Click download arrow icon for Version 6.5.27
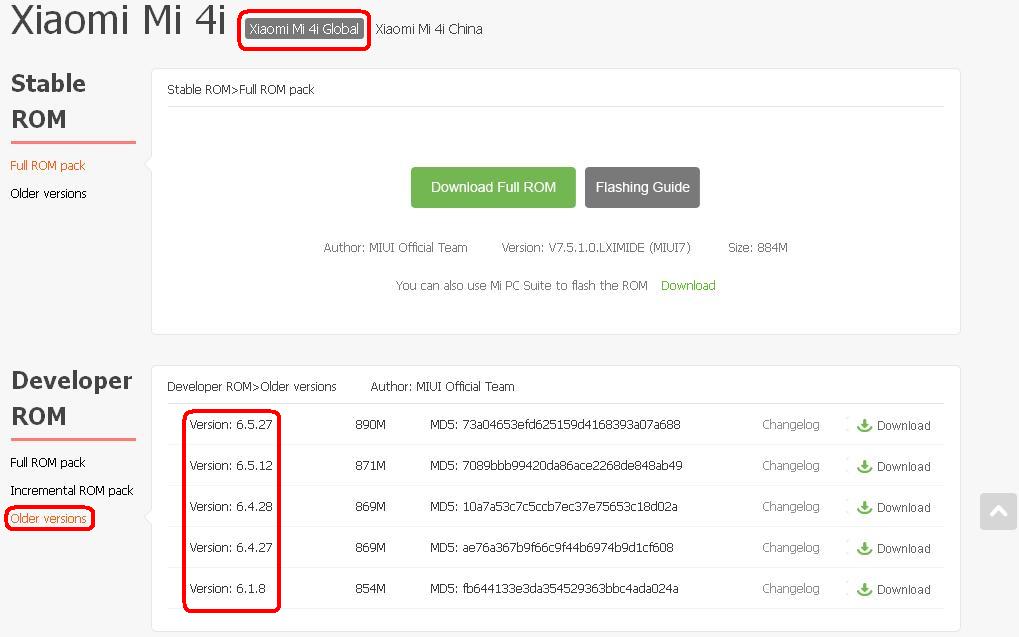 coord(864,425)
